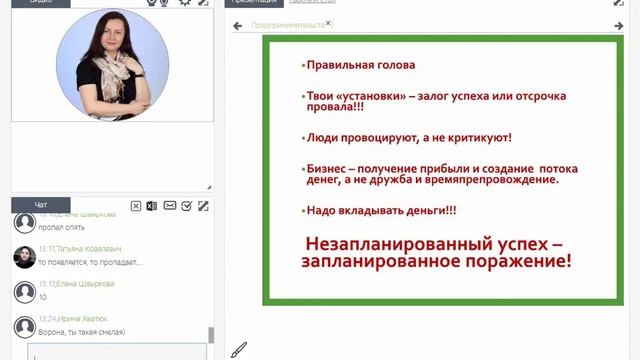Screen dimensions: 640x360
Task: Click Елена Шавыркова's avatar at 13:17
Action: click(25, 292)
